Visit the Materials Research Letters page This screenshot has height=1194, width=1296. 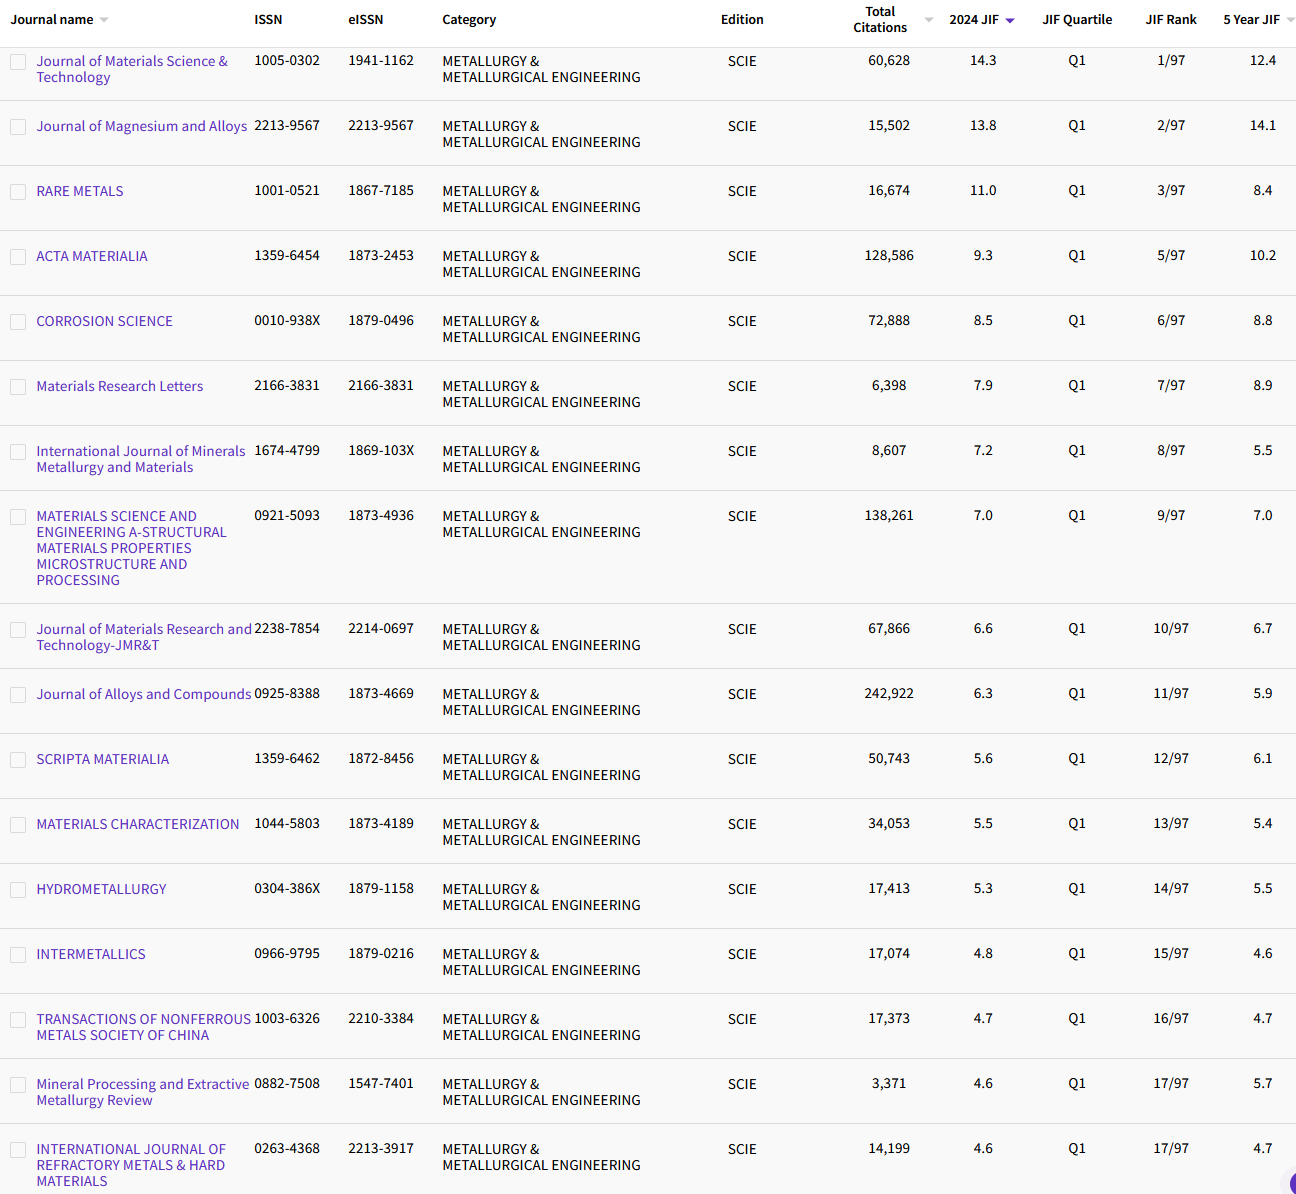pos(119,386)
